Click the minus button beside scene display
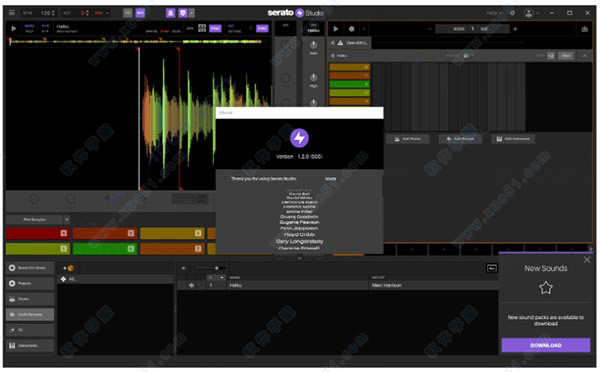Image resolution: width=600 pixels, height=372 pixels. point(429,29)
